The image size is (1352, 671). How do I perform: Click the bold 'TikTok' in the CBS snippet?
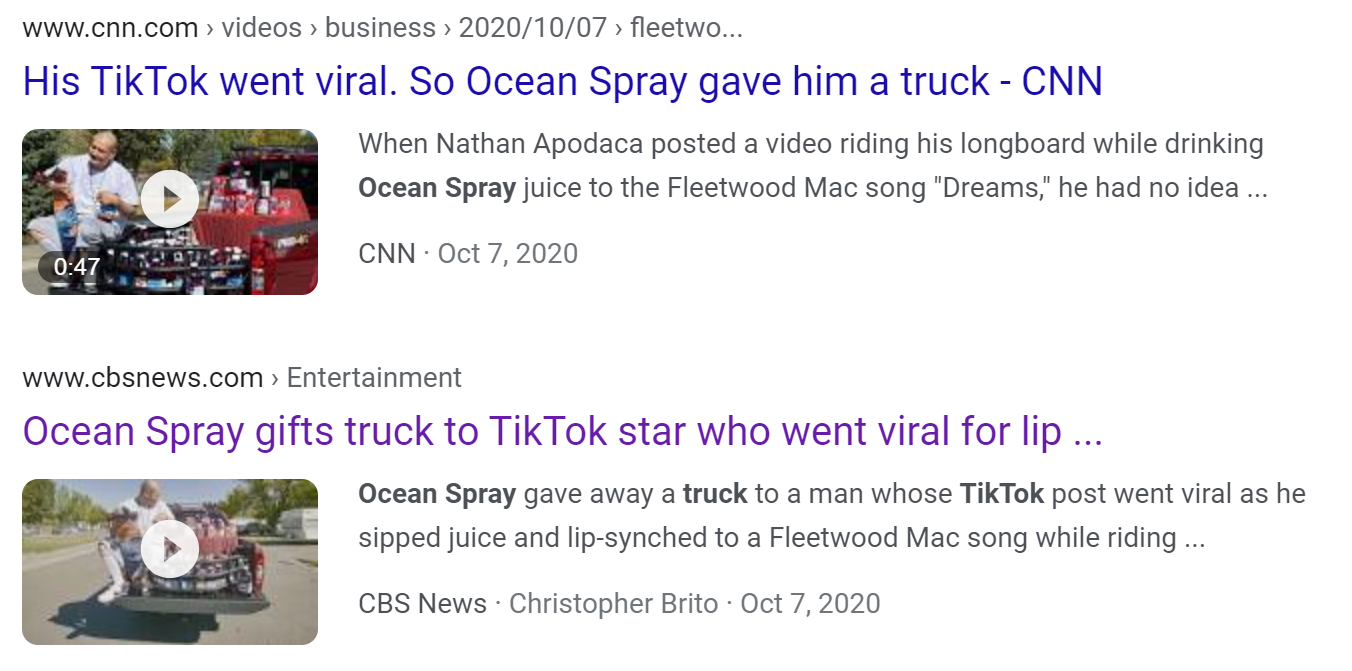click(x=1001, y=494)
